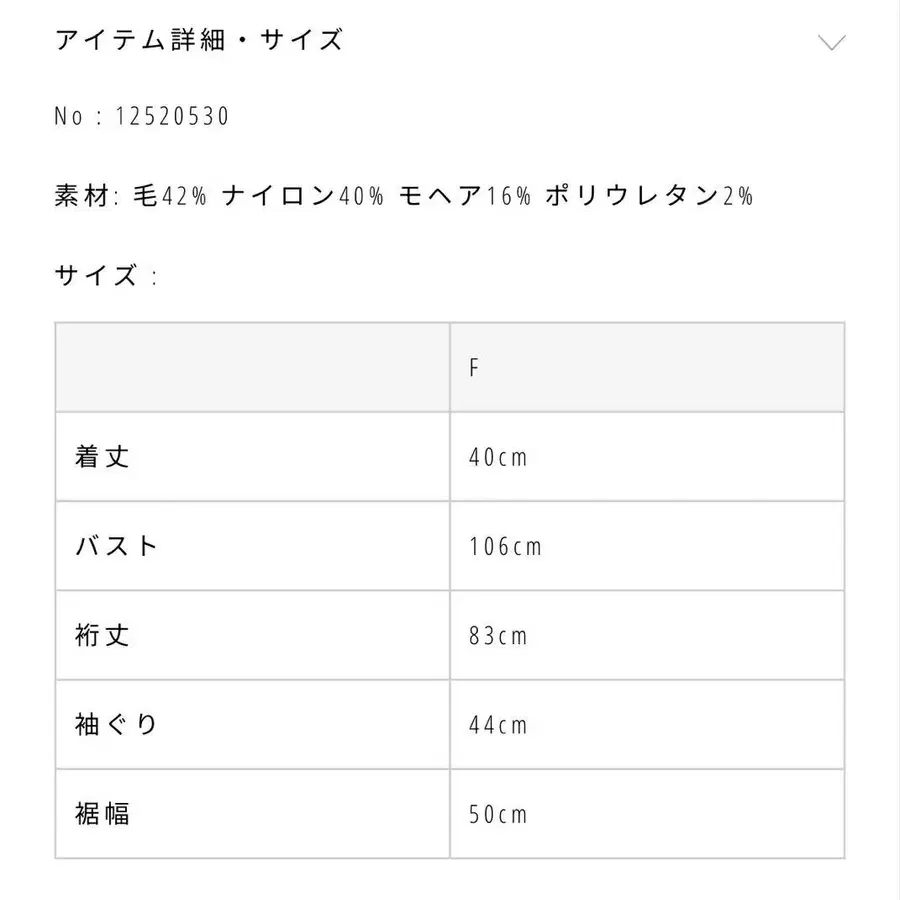
Task: Select the サイズ label
Action: tap(95, 274)
